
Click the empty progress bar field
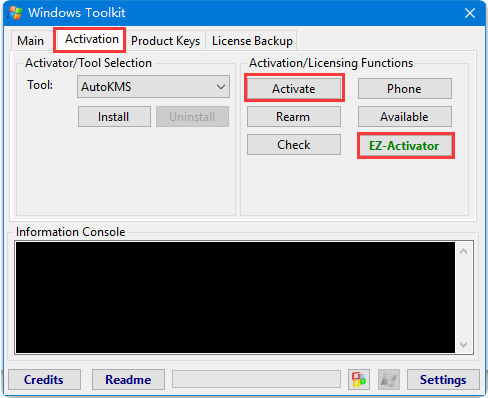coord(256,379)
